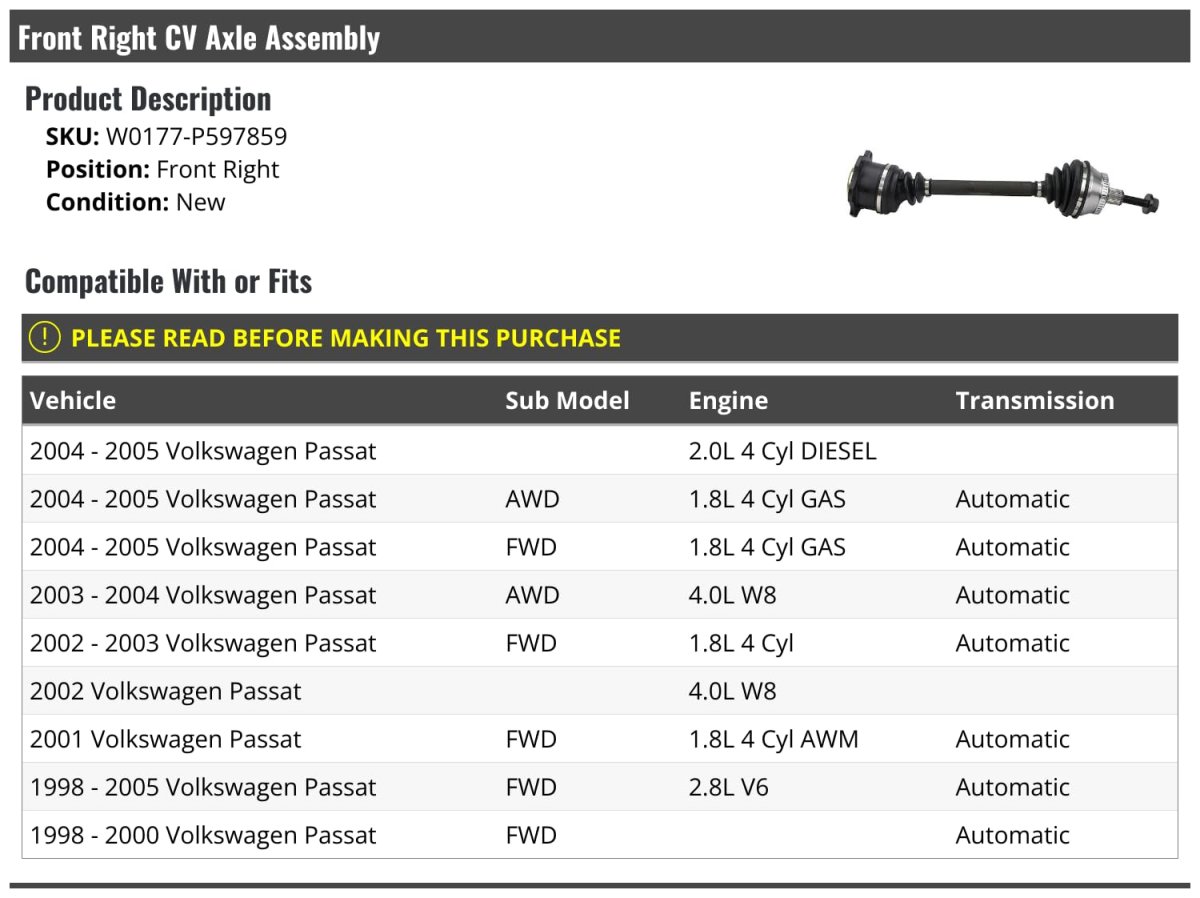Image resolution: width=1200 pixels, height=898 pixels.
Task: Click the 2.8L V6 engine cell
Action: pyautogui.click(x=728, y=787)
